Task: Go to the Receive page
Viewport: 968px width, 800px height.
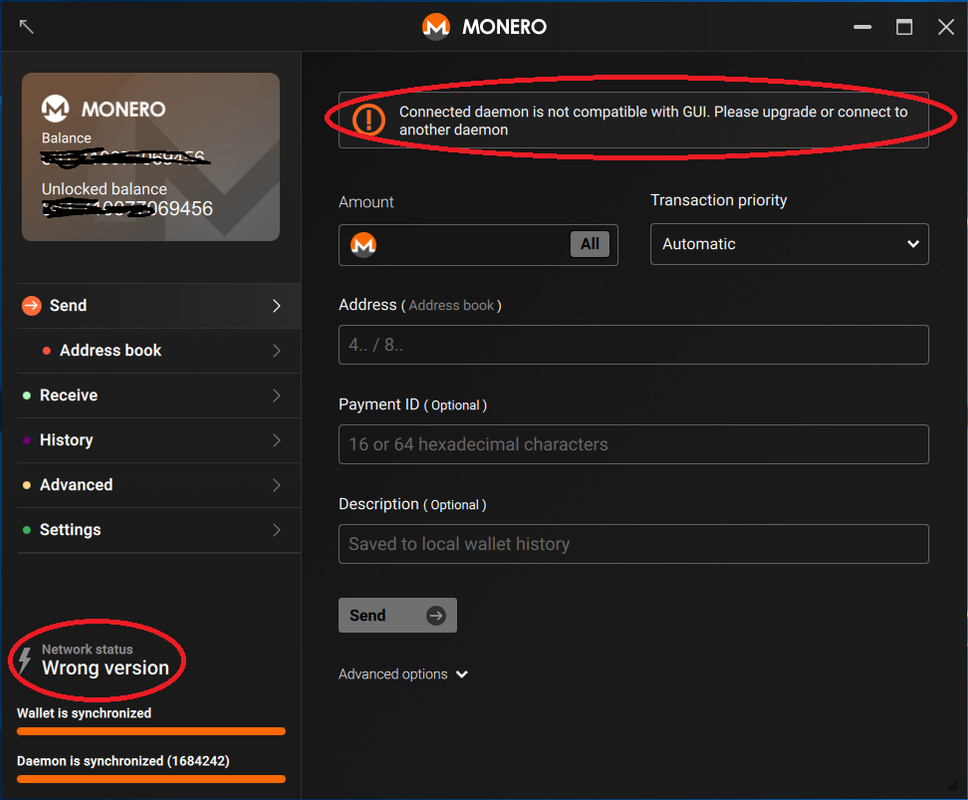Action: point(159,396)
